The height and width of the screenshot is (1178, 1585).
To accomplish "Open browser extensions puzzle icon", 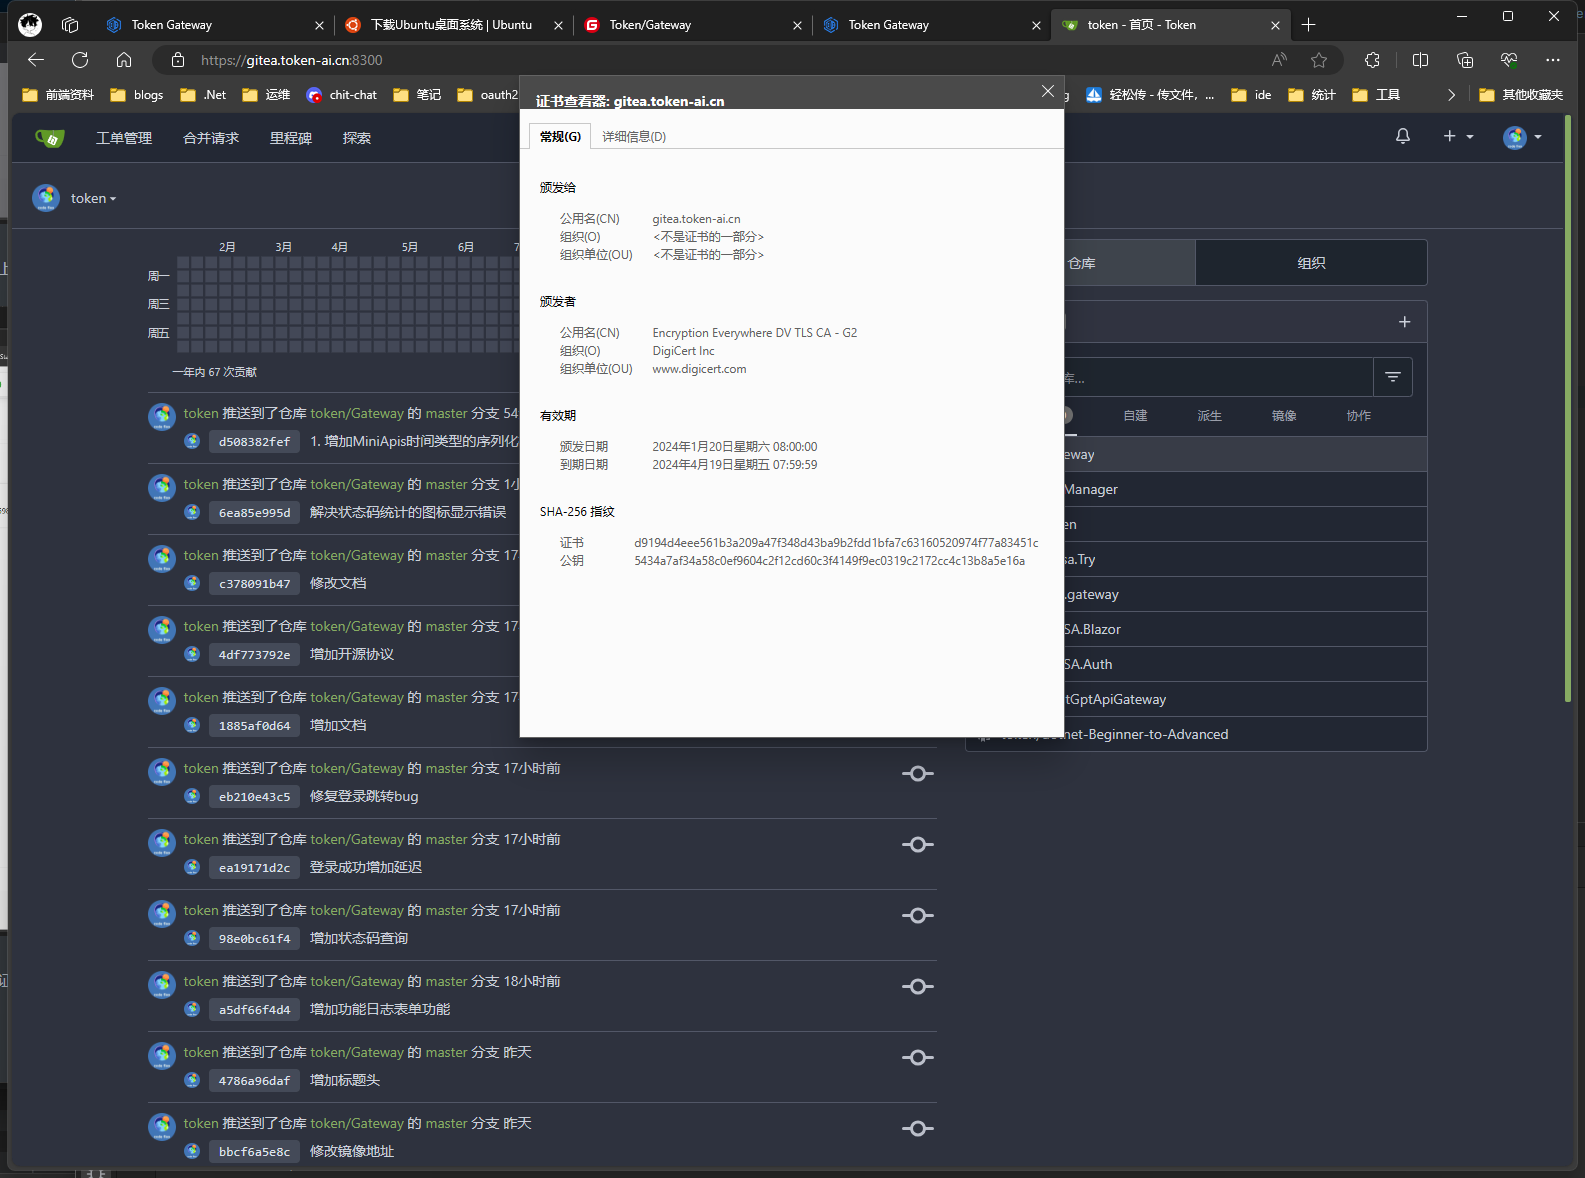I will click(1372, 60).
